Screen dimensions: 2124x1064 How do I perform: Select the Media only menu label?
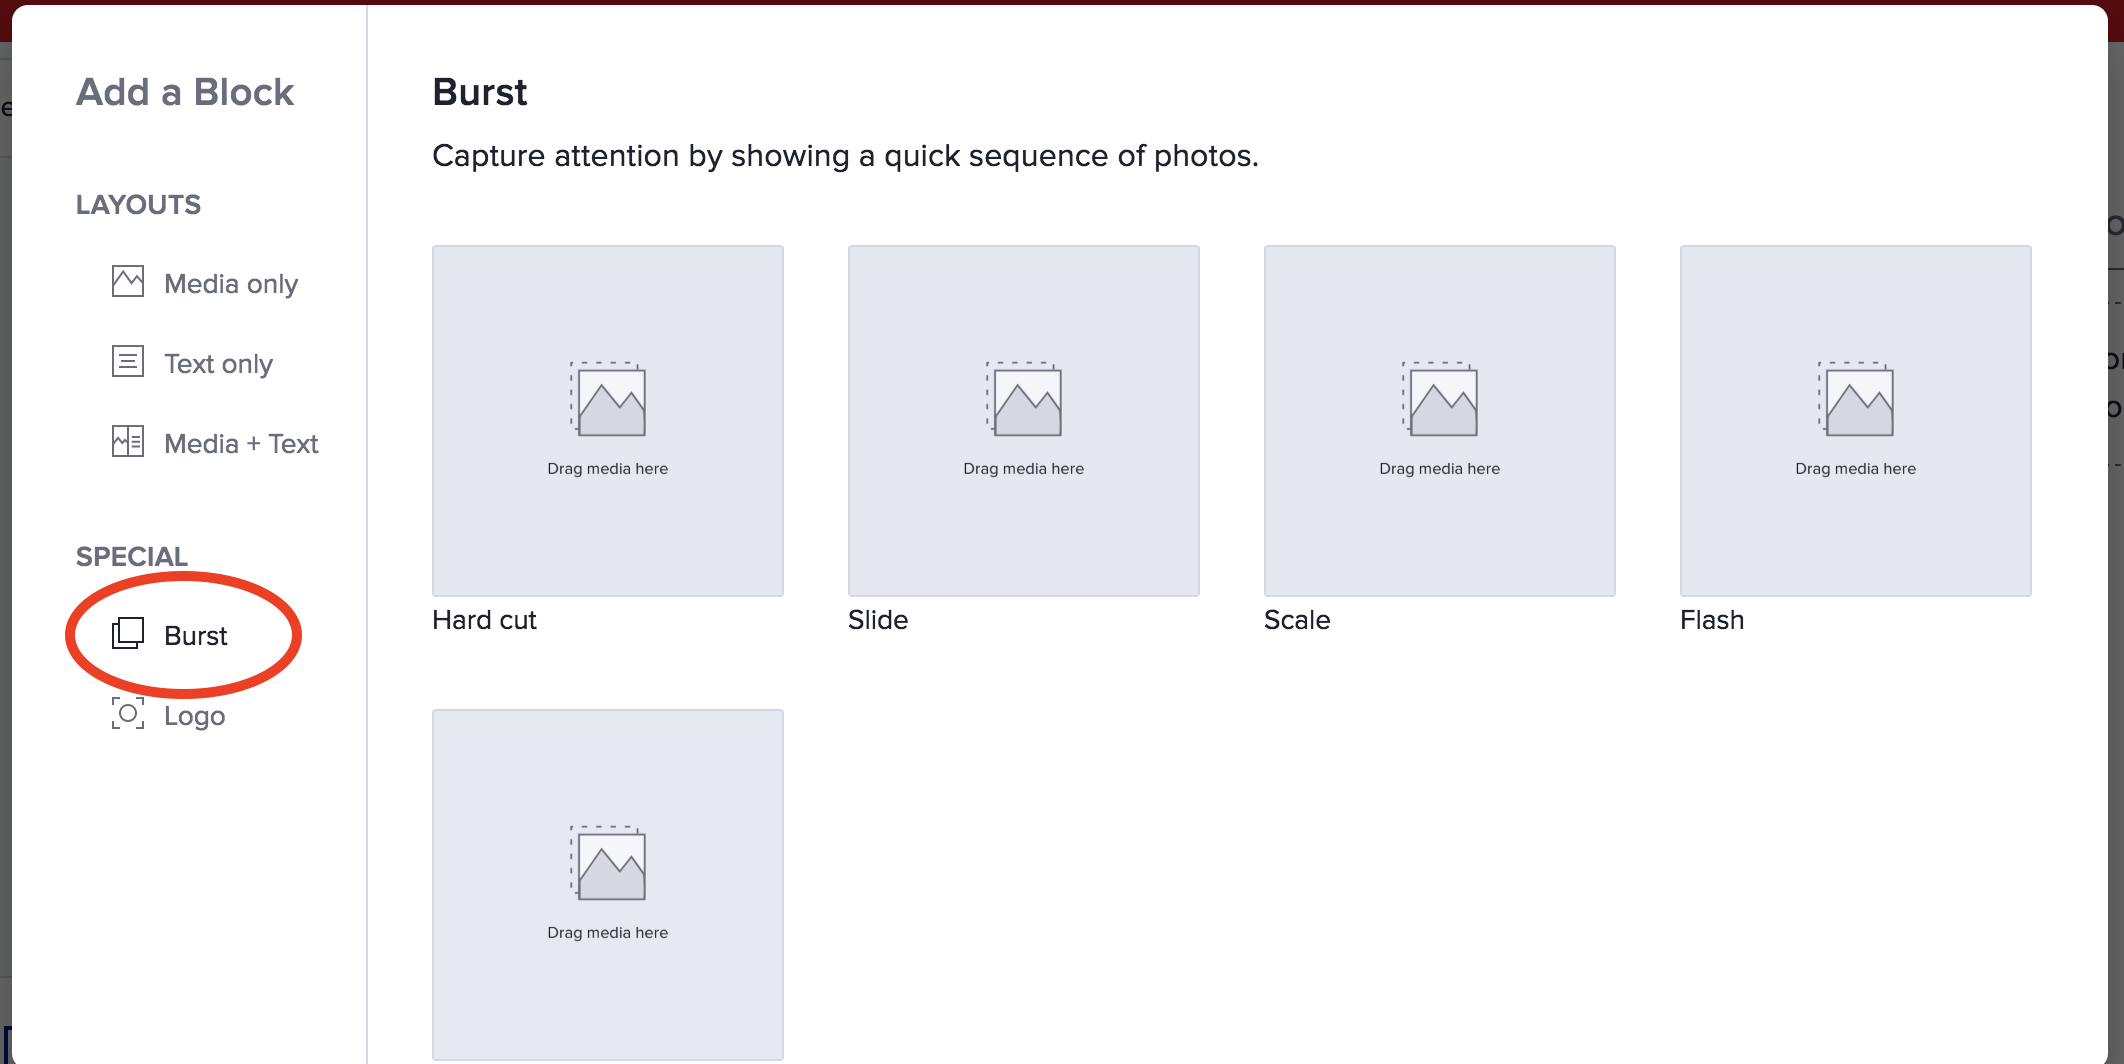(231, 284)
